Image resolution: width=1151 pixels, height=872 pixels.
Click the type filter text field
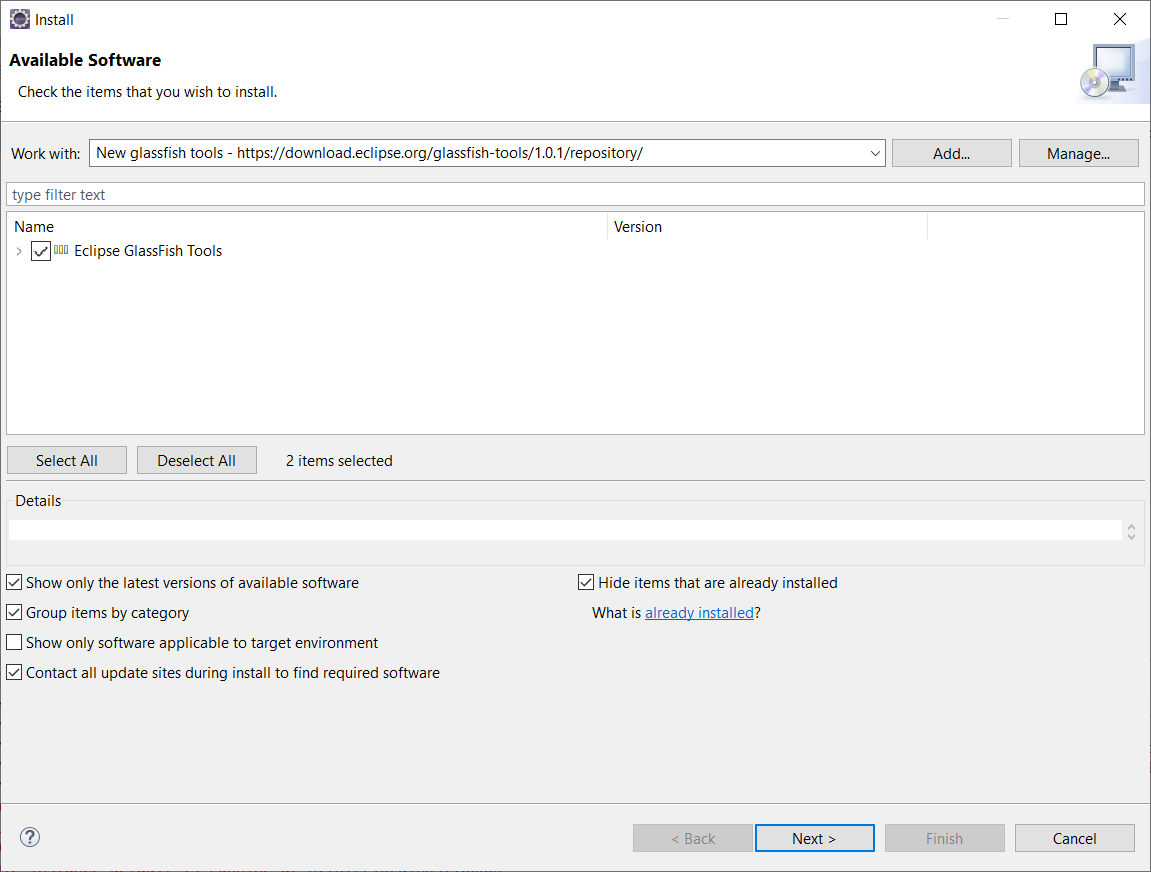coord(575,195)
